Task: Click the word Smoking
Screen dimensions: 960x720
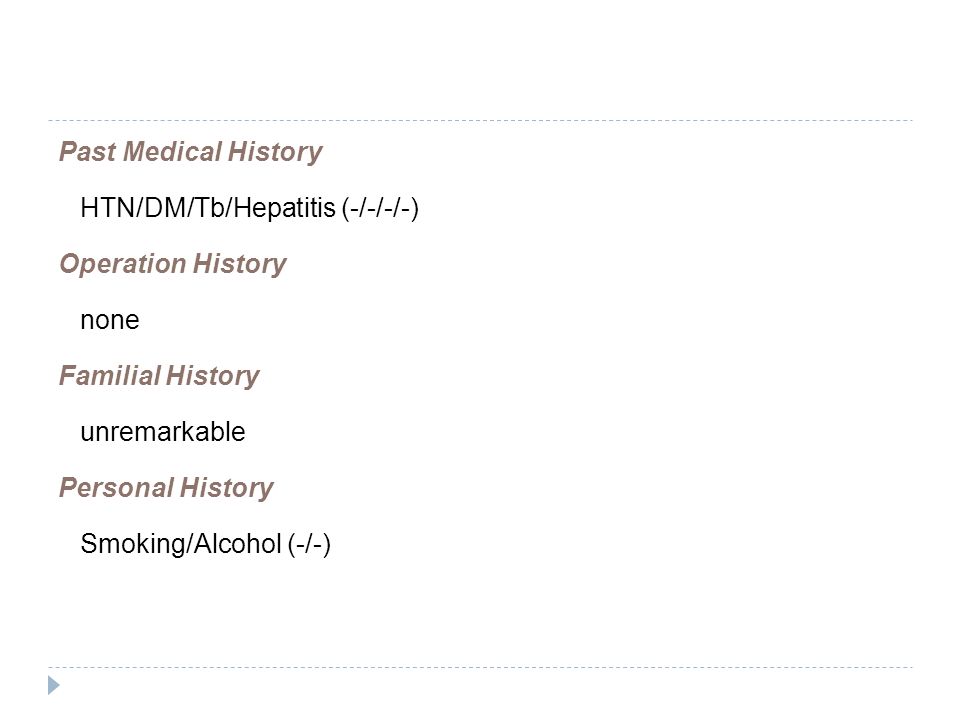Action: [x=133, y=544]
